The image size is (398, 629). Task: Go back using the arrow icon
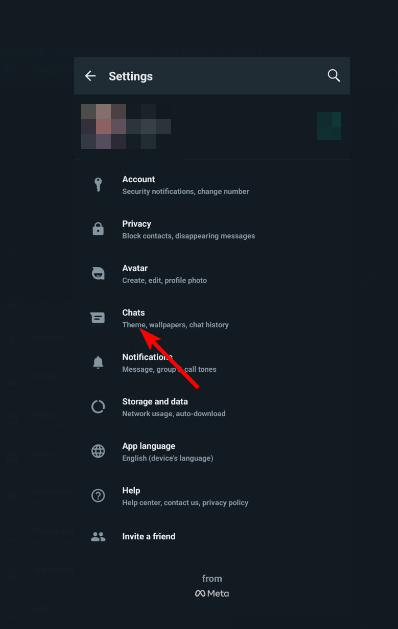coord(90,76)
